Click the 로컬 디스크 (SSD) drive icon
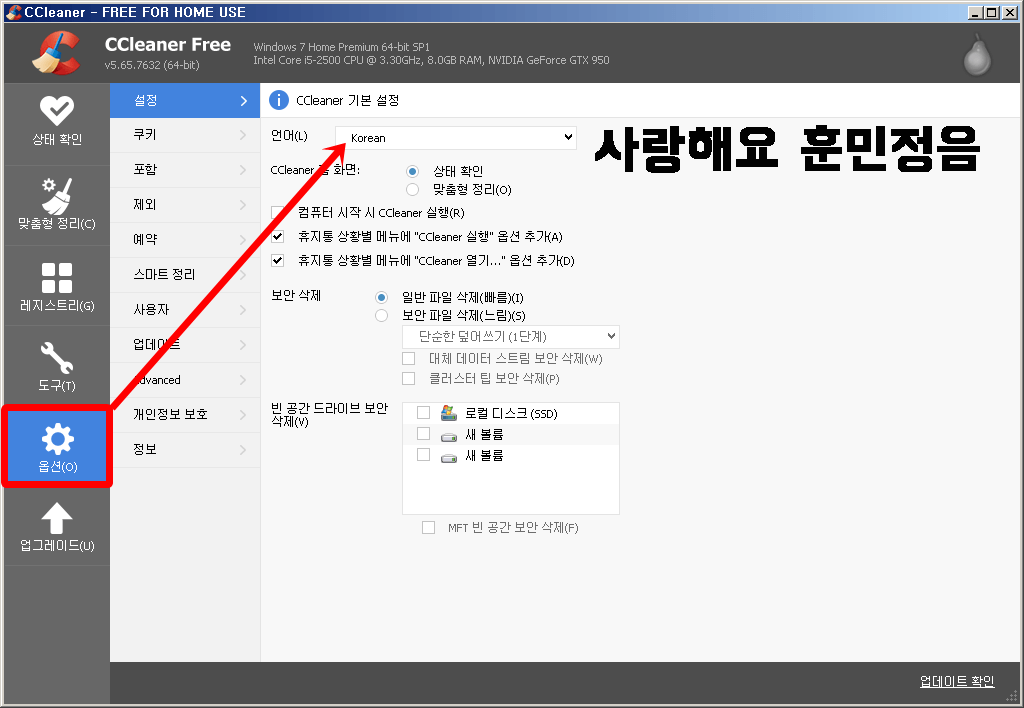 click(x=449, y=413)
